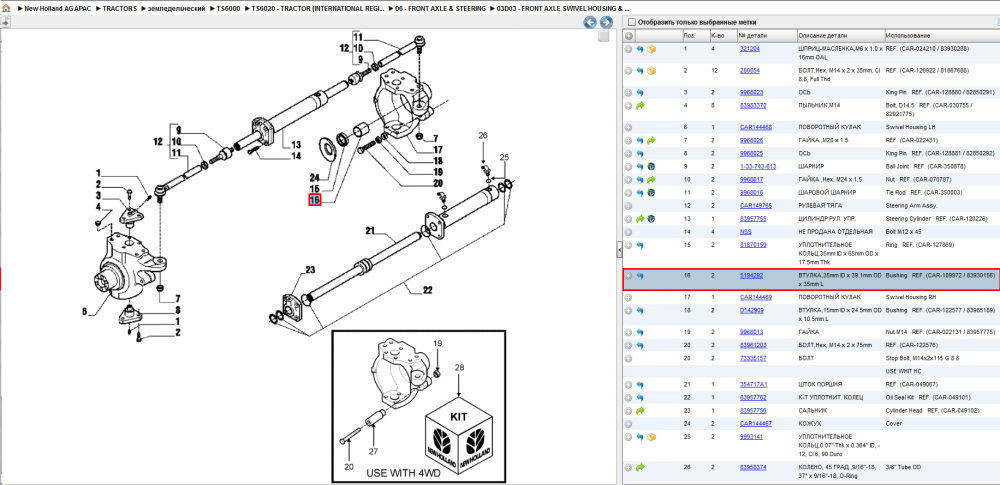The height and width of the screenshot is (485, 1000).
Task: Open part number link 354717A1
Action: (753, 385)
